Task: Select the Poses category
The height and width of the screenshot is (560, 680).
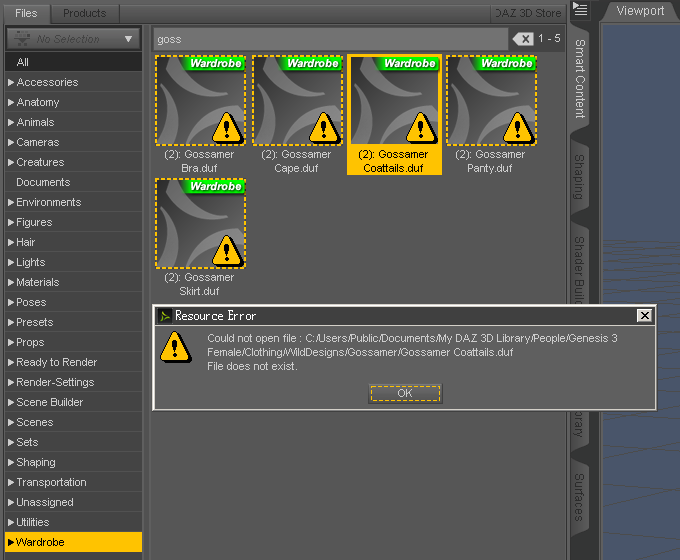Action: (x=73, y=302)
